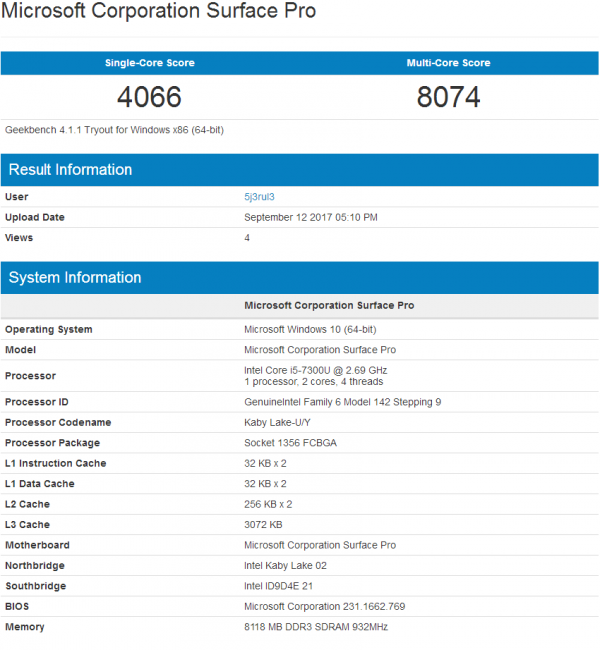Select the Single-Core Score header
The width and height of the screenshot is (600, 650).
[x=150, y=63]
